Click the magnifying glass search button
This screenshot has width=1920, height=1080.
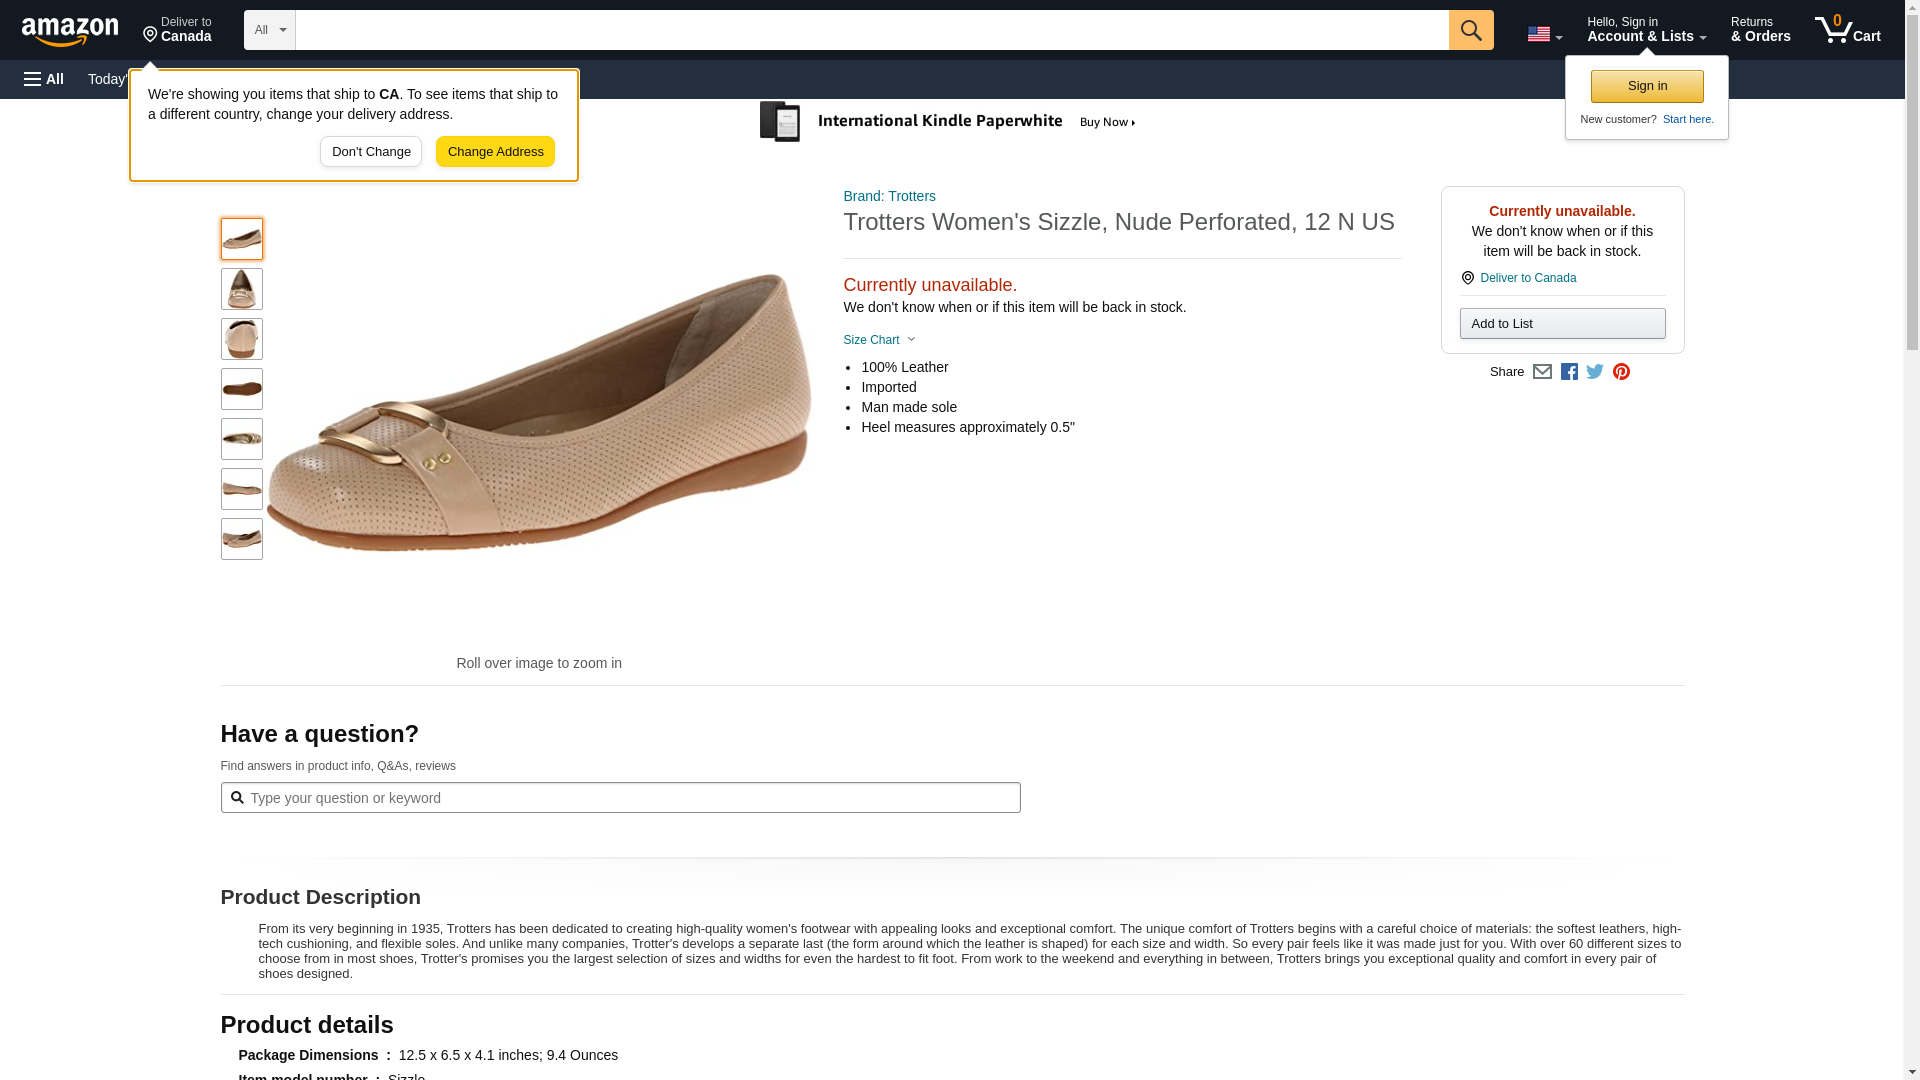point(1470,30)
